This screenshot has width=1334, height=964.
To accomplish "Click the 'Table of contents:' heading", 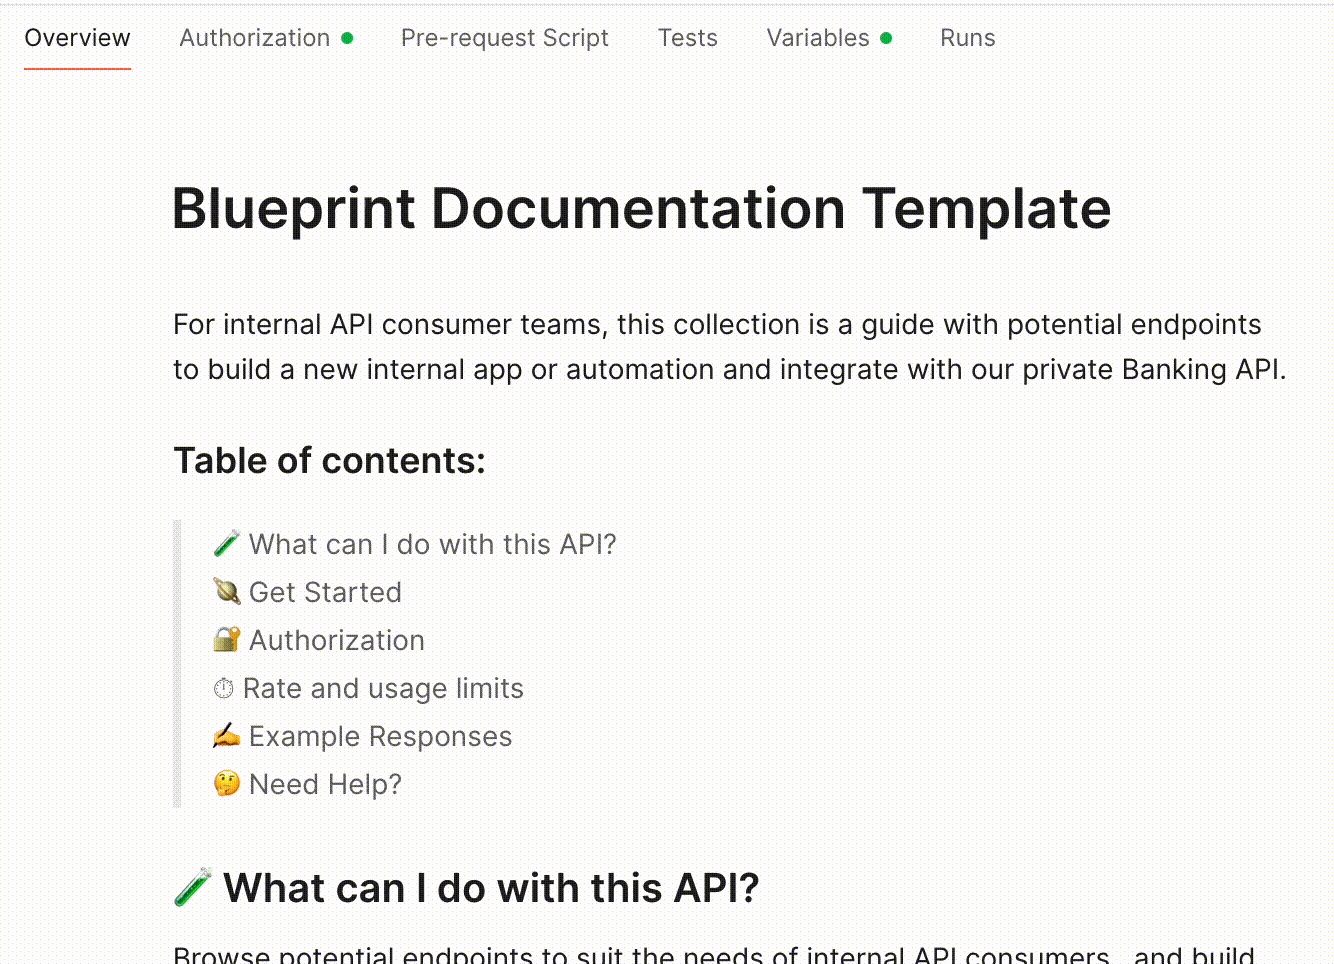I will [330, 461].
